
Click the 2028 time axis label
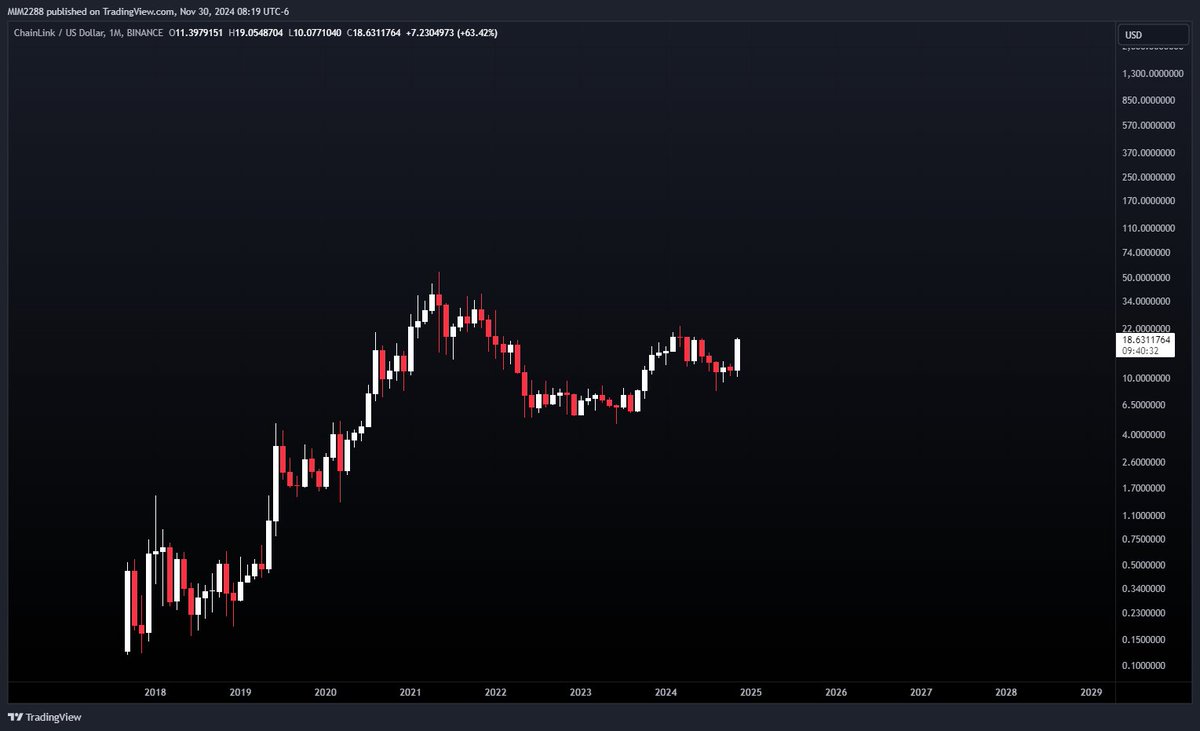coord(1007,692)
